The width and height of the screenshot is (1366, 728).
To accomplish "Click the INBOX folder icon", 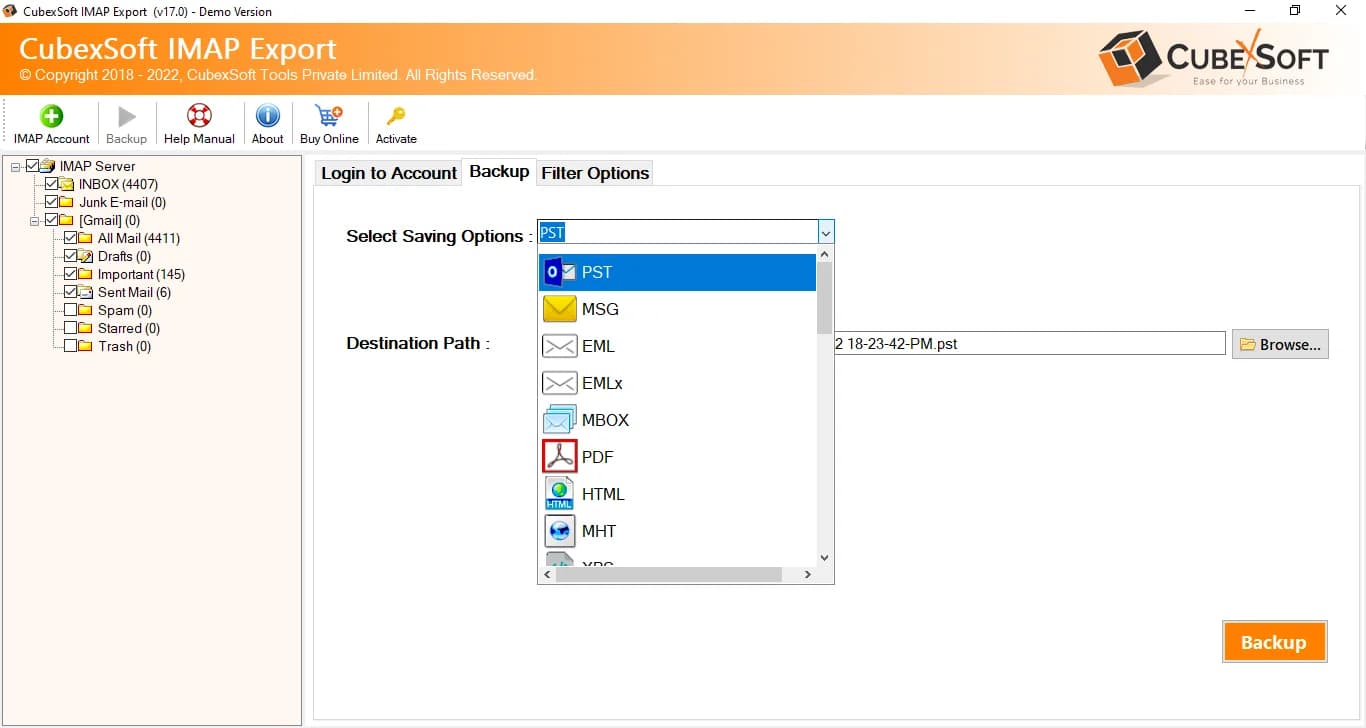I will [68, 184].
